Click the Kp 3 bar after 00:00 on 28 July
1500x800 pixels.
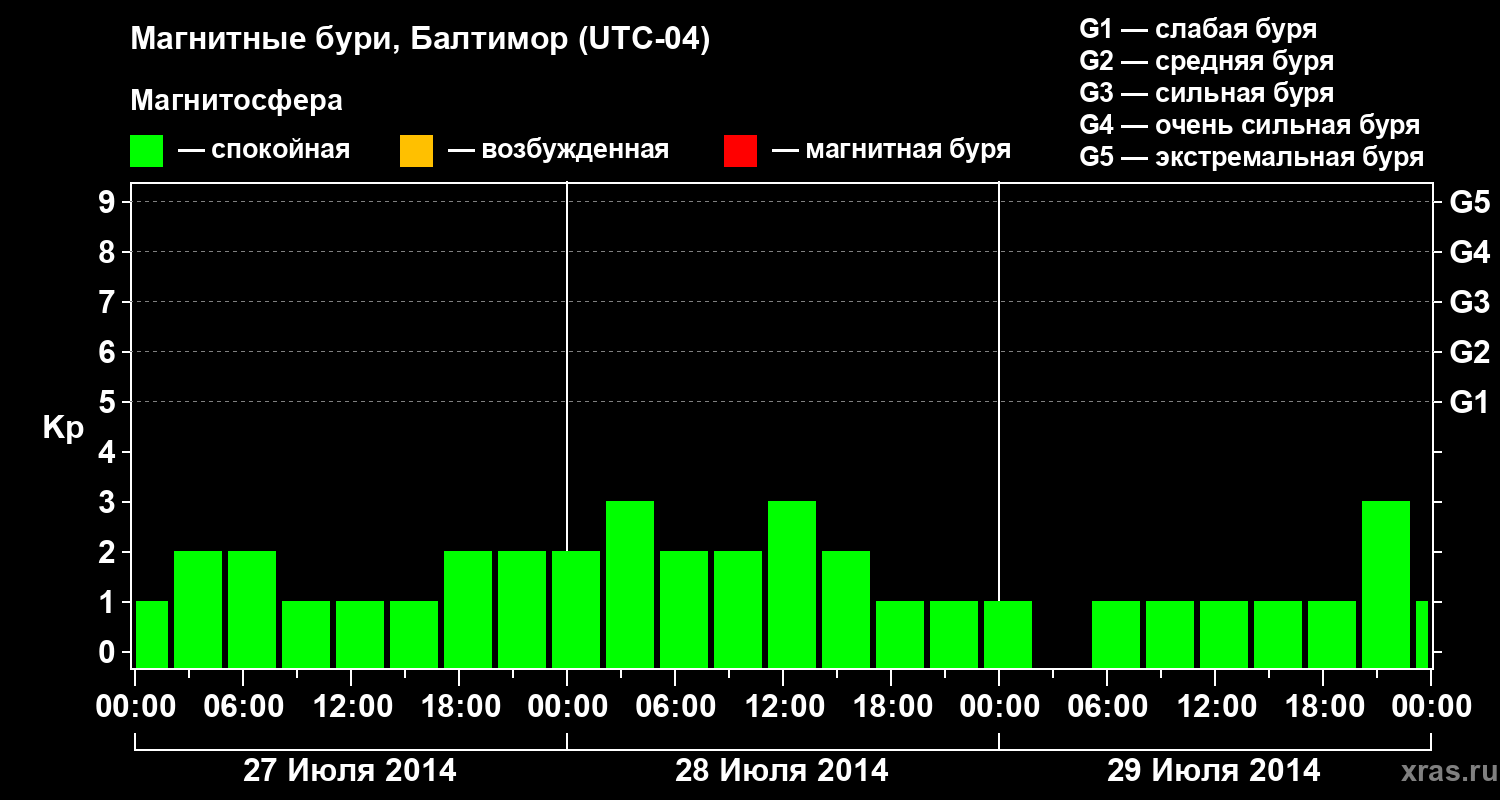pyautogui.click(x=630, y=584)
